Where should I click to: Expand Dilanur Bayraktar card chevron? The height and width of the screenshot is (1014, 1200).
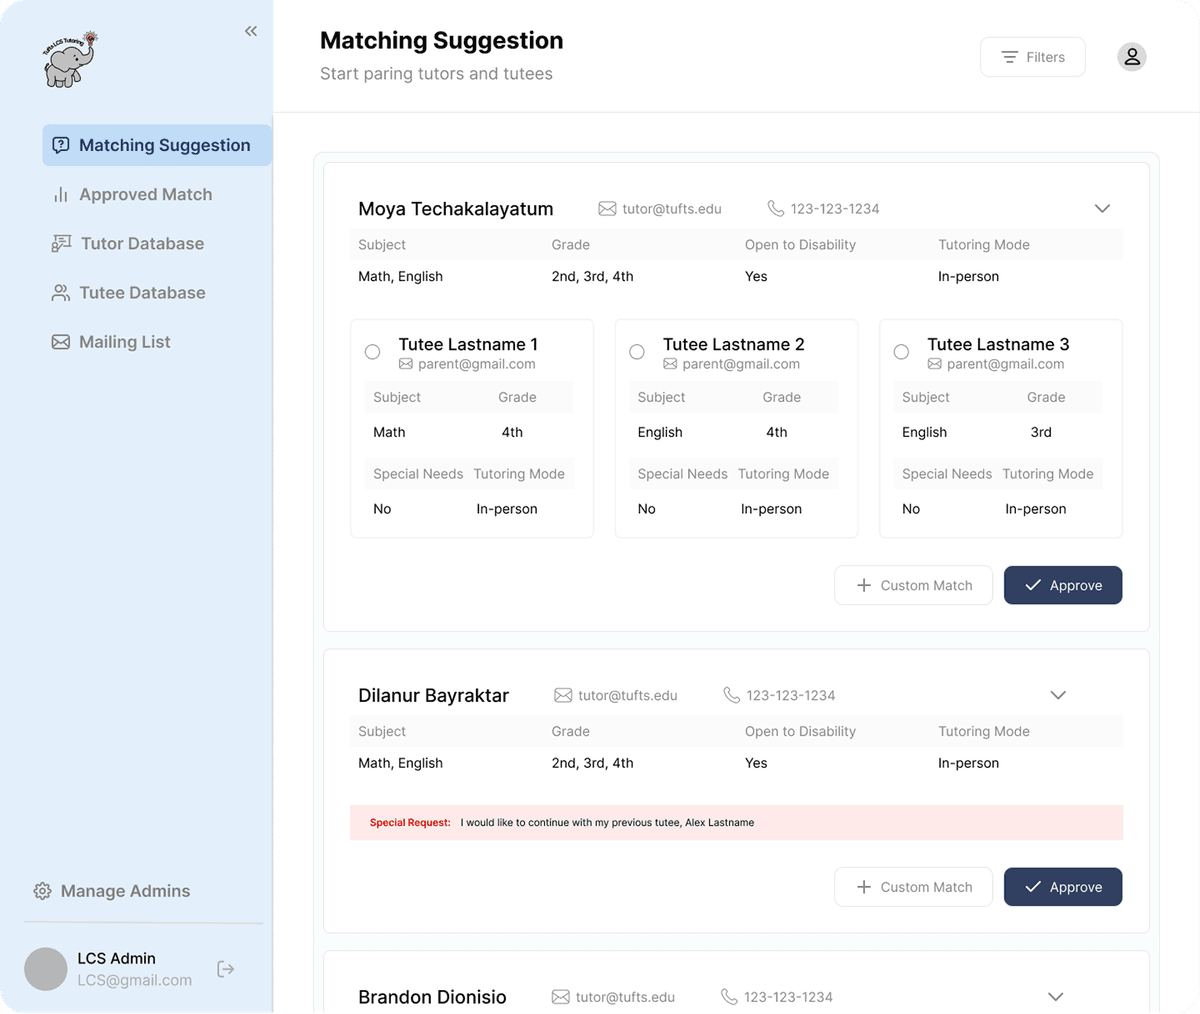coord(1058,695)
